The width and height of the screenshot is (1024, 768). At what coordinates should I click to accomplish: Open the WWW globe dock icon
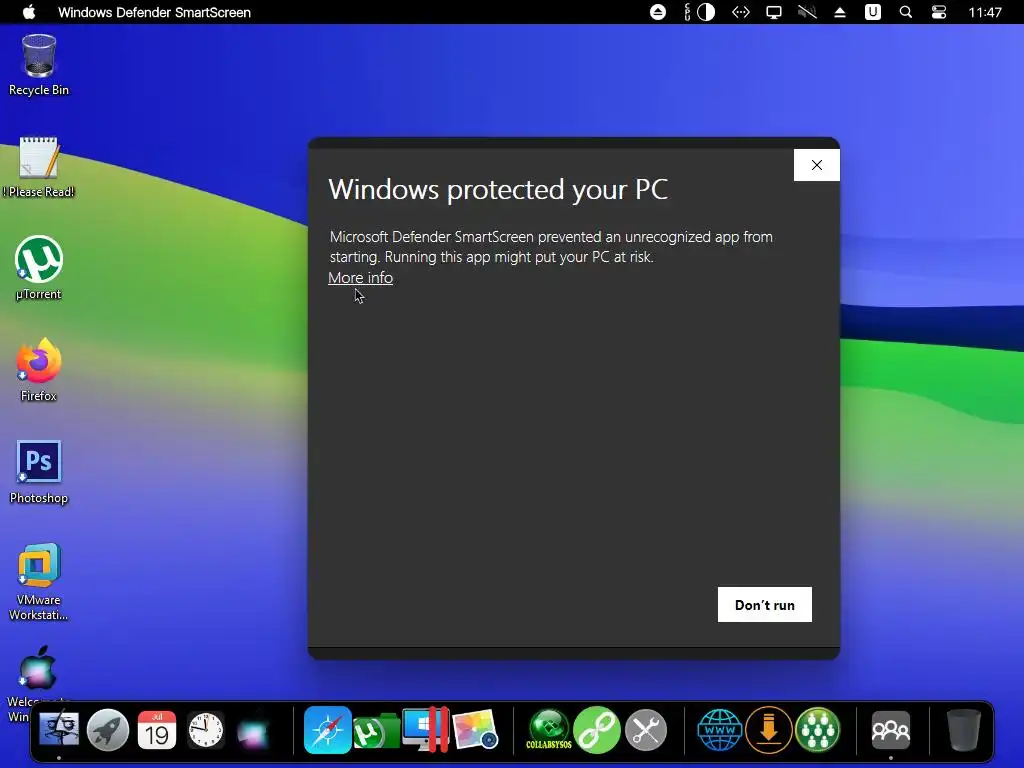[x=720, y=729]
